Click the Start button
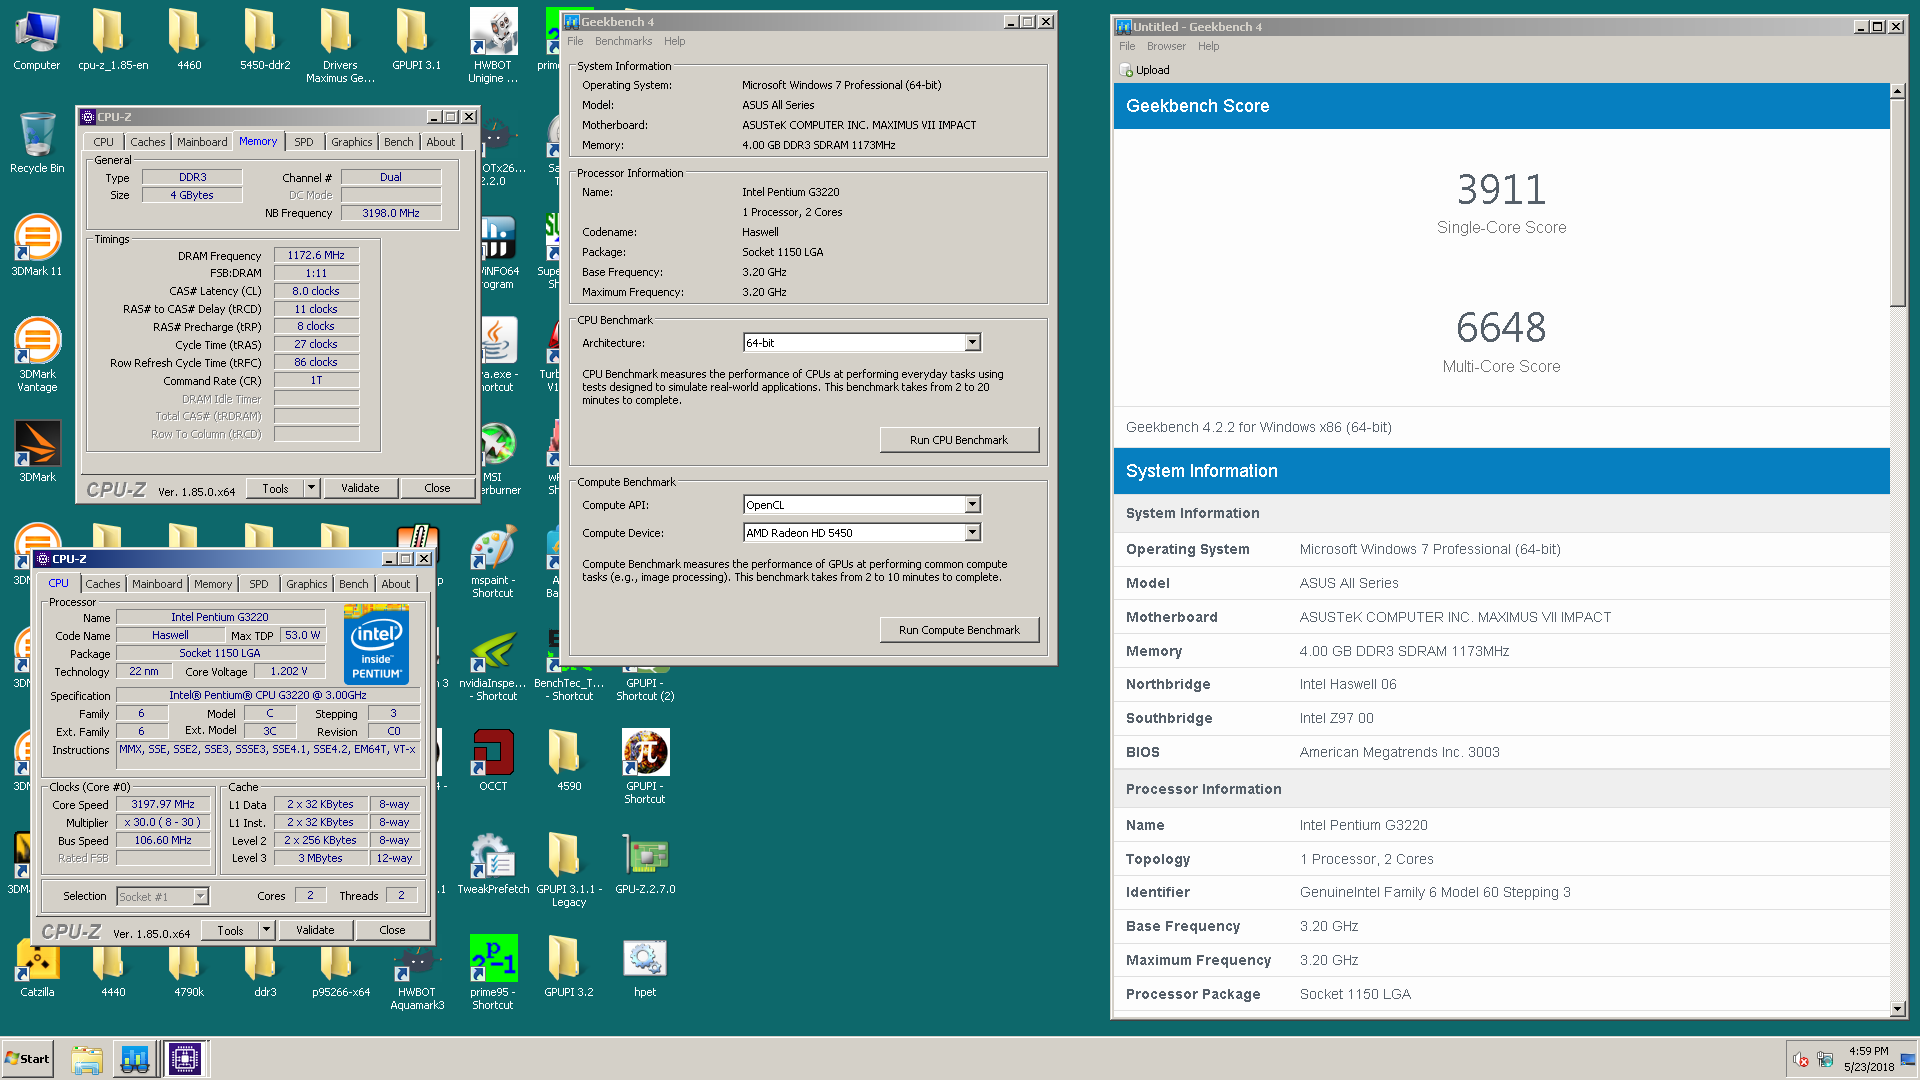Image resolution: width=1920 pixels, height=1080 pixels. tap(27, 1058)
